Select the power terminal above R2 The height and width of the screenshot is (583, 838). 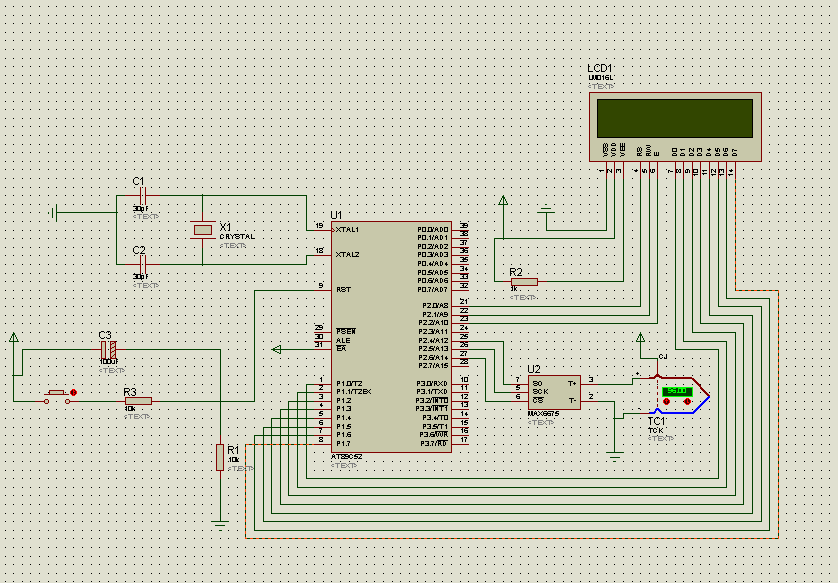tap(503, 200)
